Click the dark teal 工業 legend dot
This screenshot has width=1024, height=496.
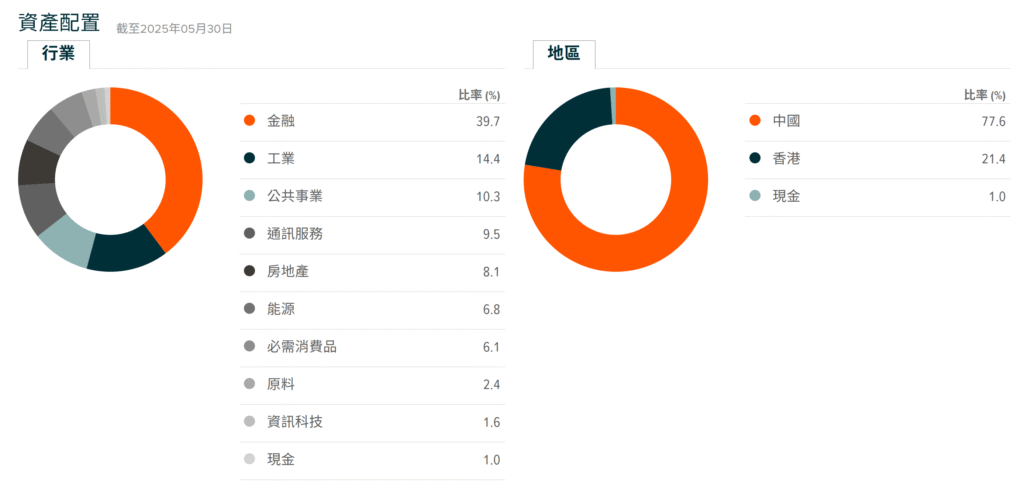[x=249, y=159]
